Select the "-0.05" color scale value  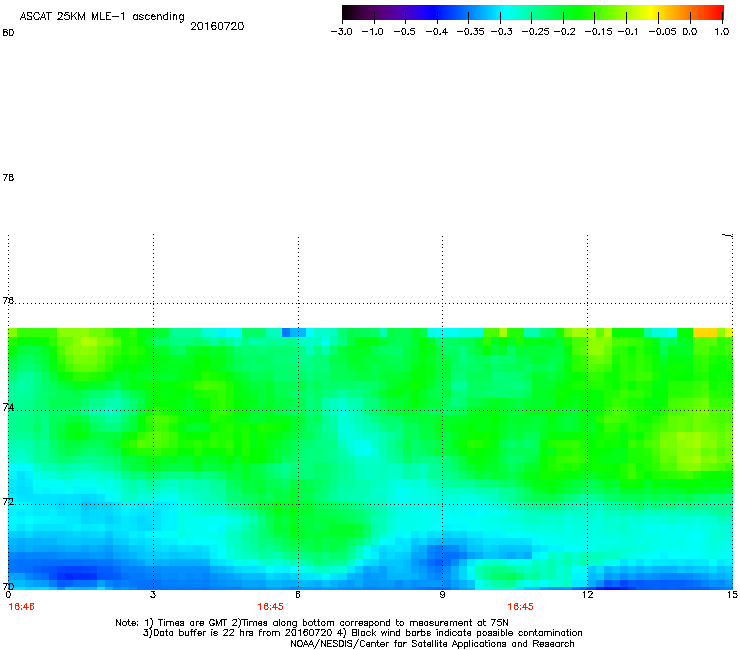tap(662, 32)
